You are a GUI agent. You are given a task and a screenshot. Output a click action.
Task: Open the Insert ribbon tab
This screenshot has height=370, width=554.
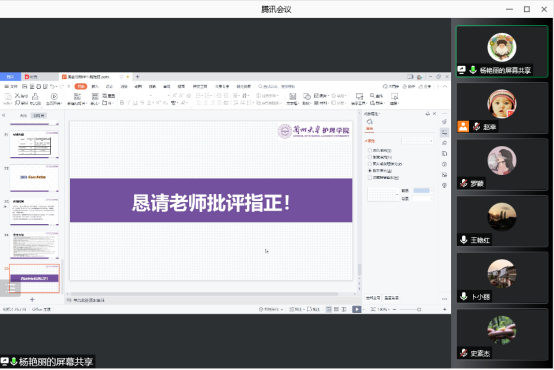click(x=95, y=86)
